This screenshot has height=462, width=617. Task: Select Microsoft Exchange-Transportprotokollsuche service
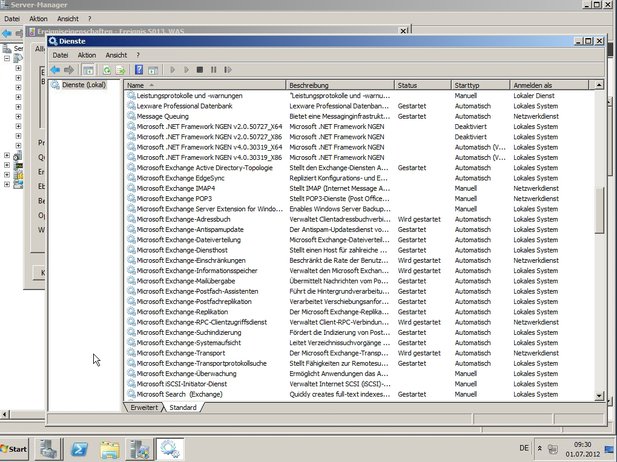(201, 363)
